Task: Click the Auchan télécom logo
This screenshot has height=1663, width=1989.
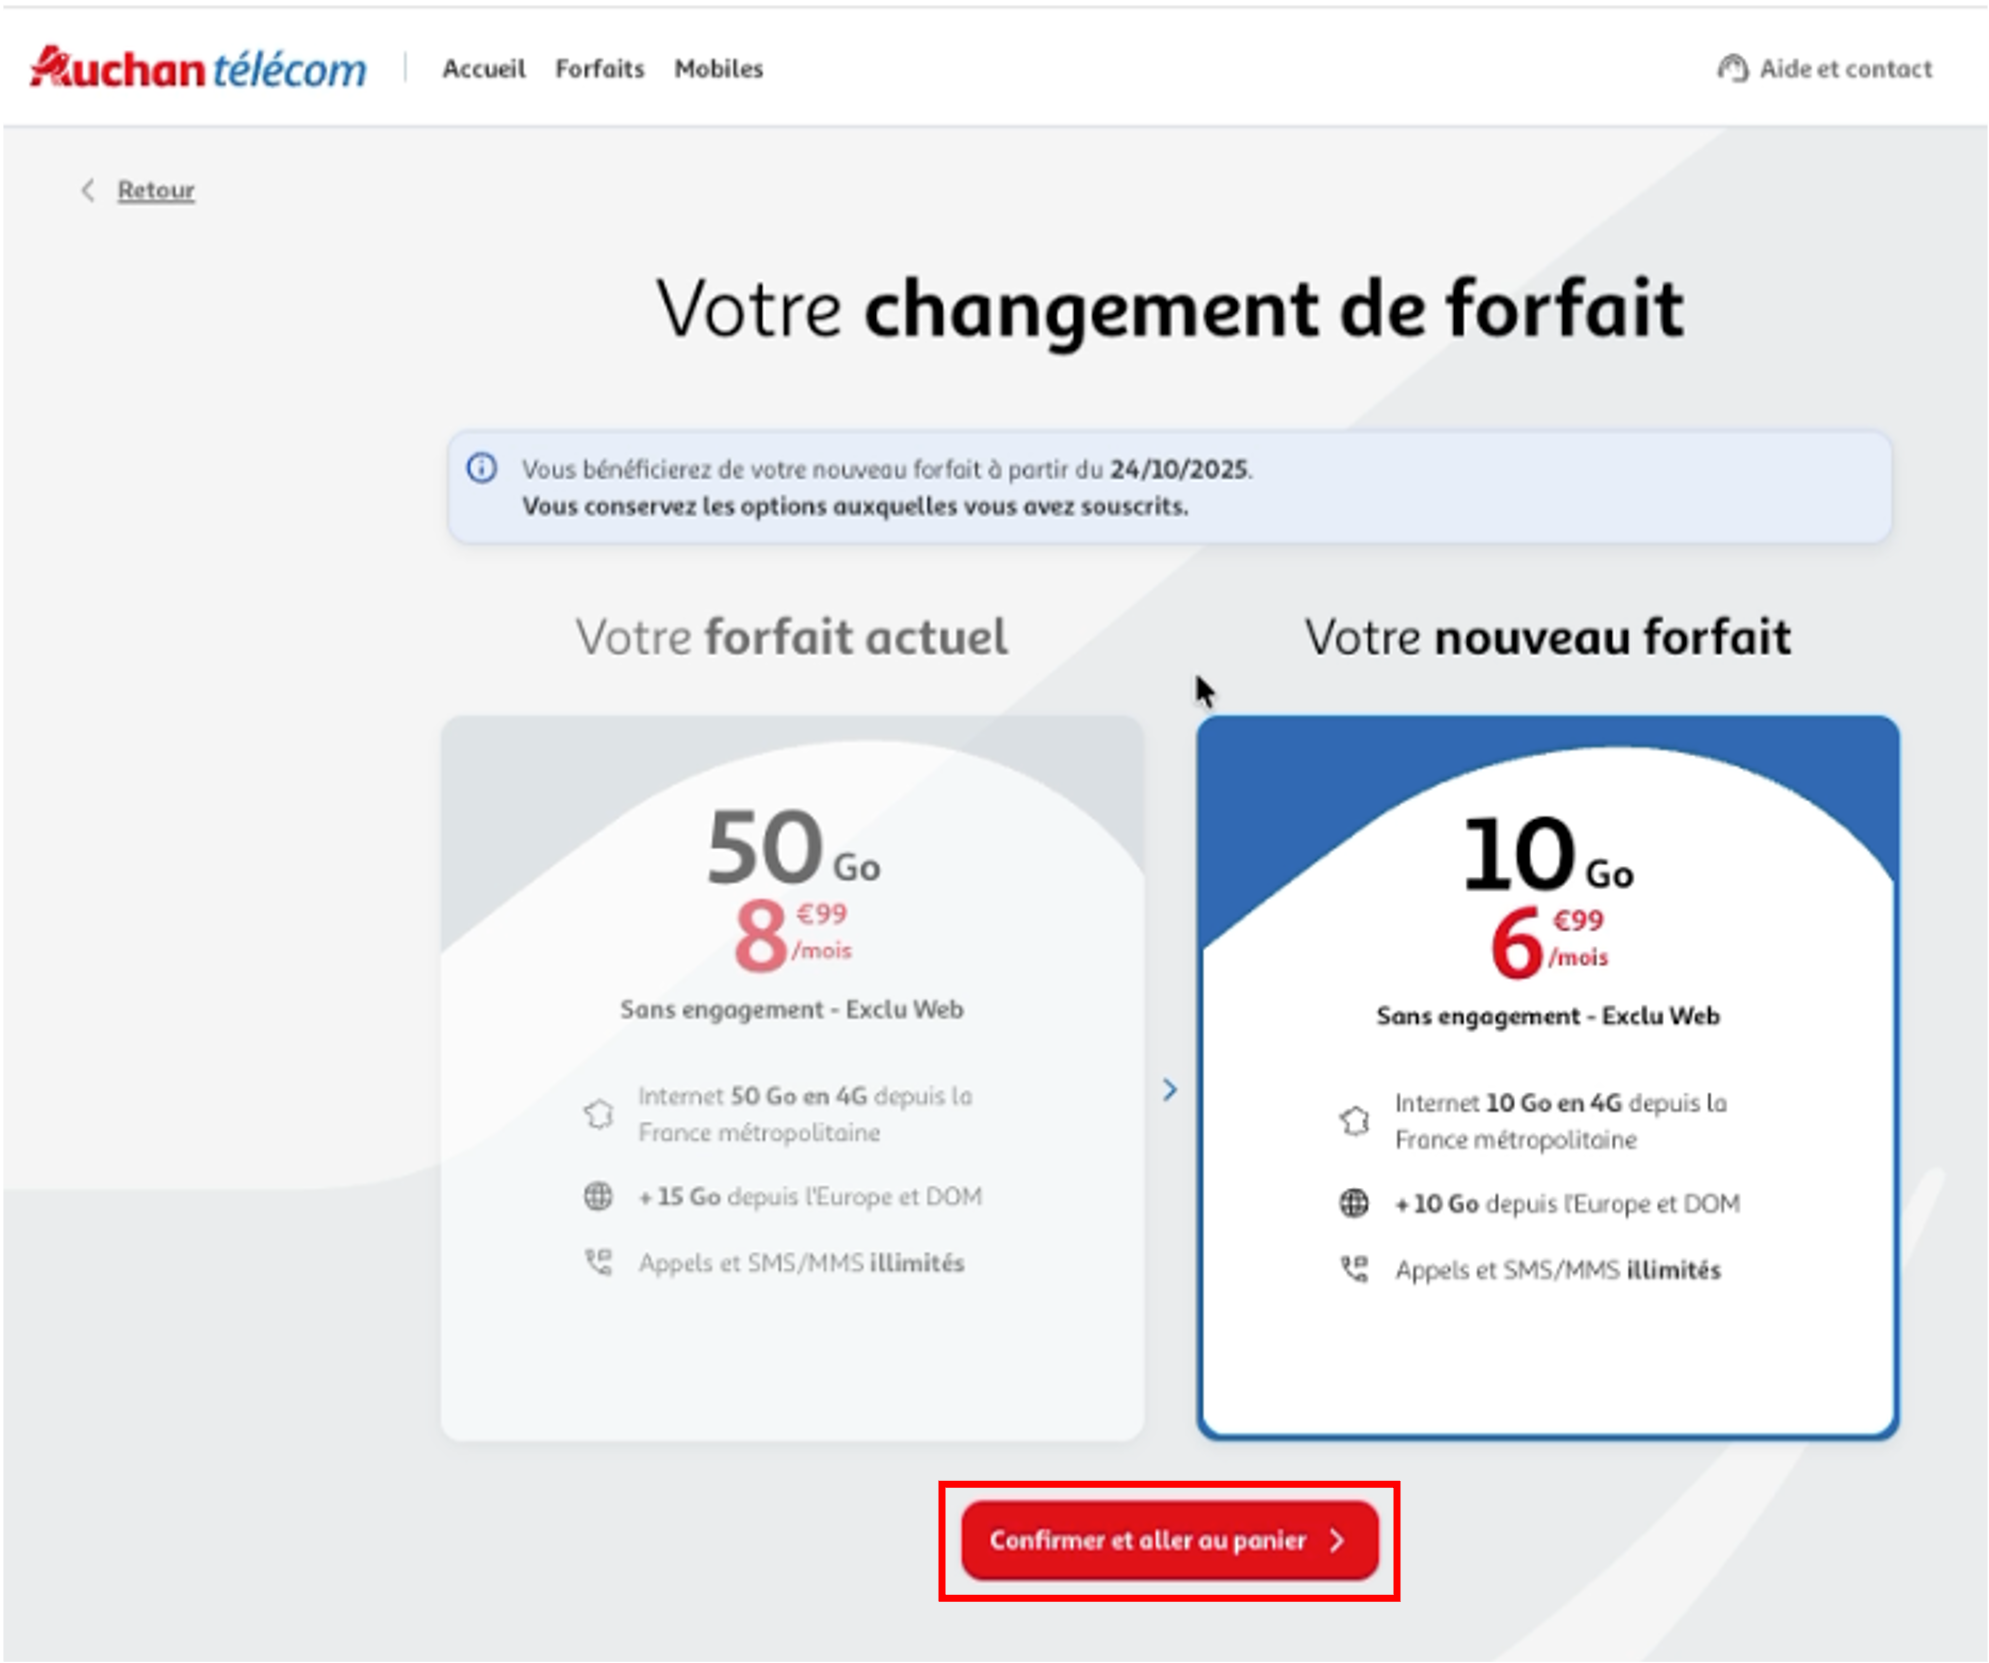Action: pyautogui.click(x=197, y=68)
